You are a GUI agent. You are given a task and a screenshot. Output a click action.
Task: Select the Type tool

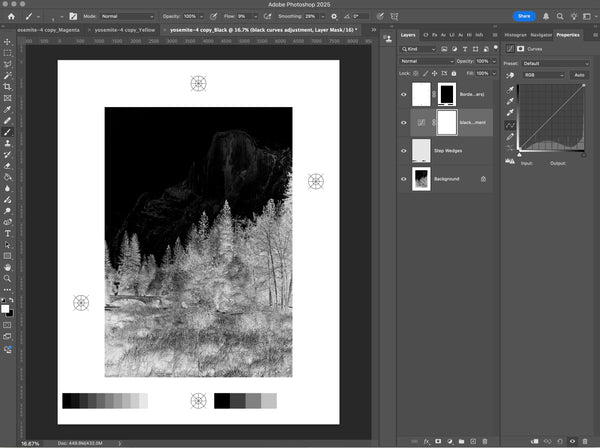pos(7,233)
